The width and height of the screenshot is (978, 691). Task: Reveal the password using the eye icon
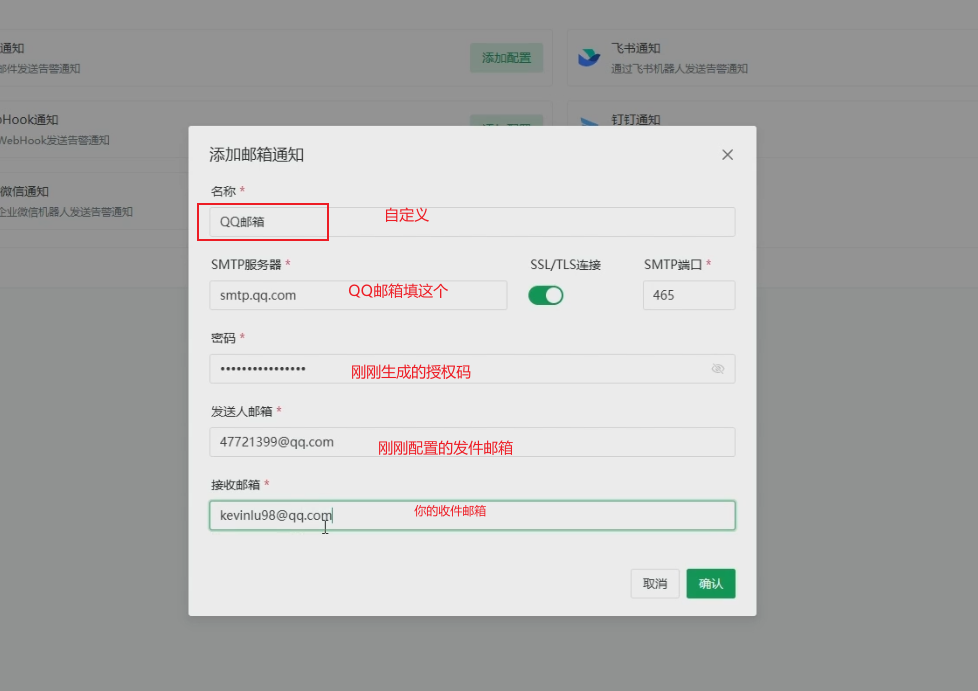[x=718, y=369]
